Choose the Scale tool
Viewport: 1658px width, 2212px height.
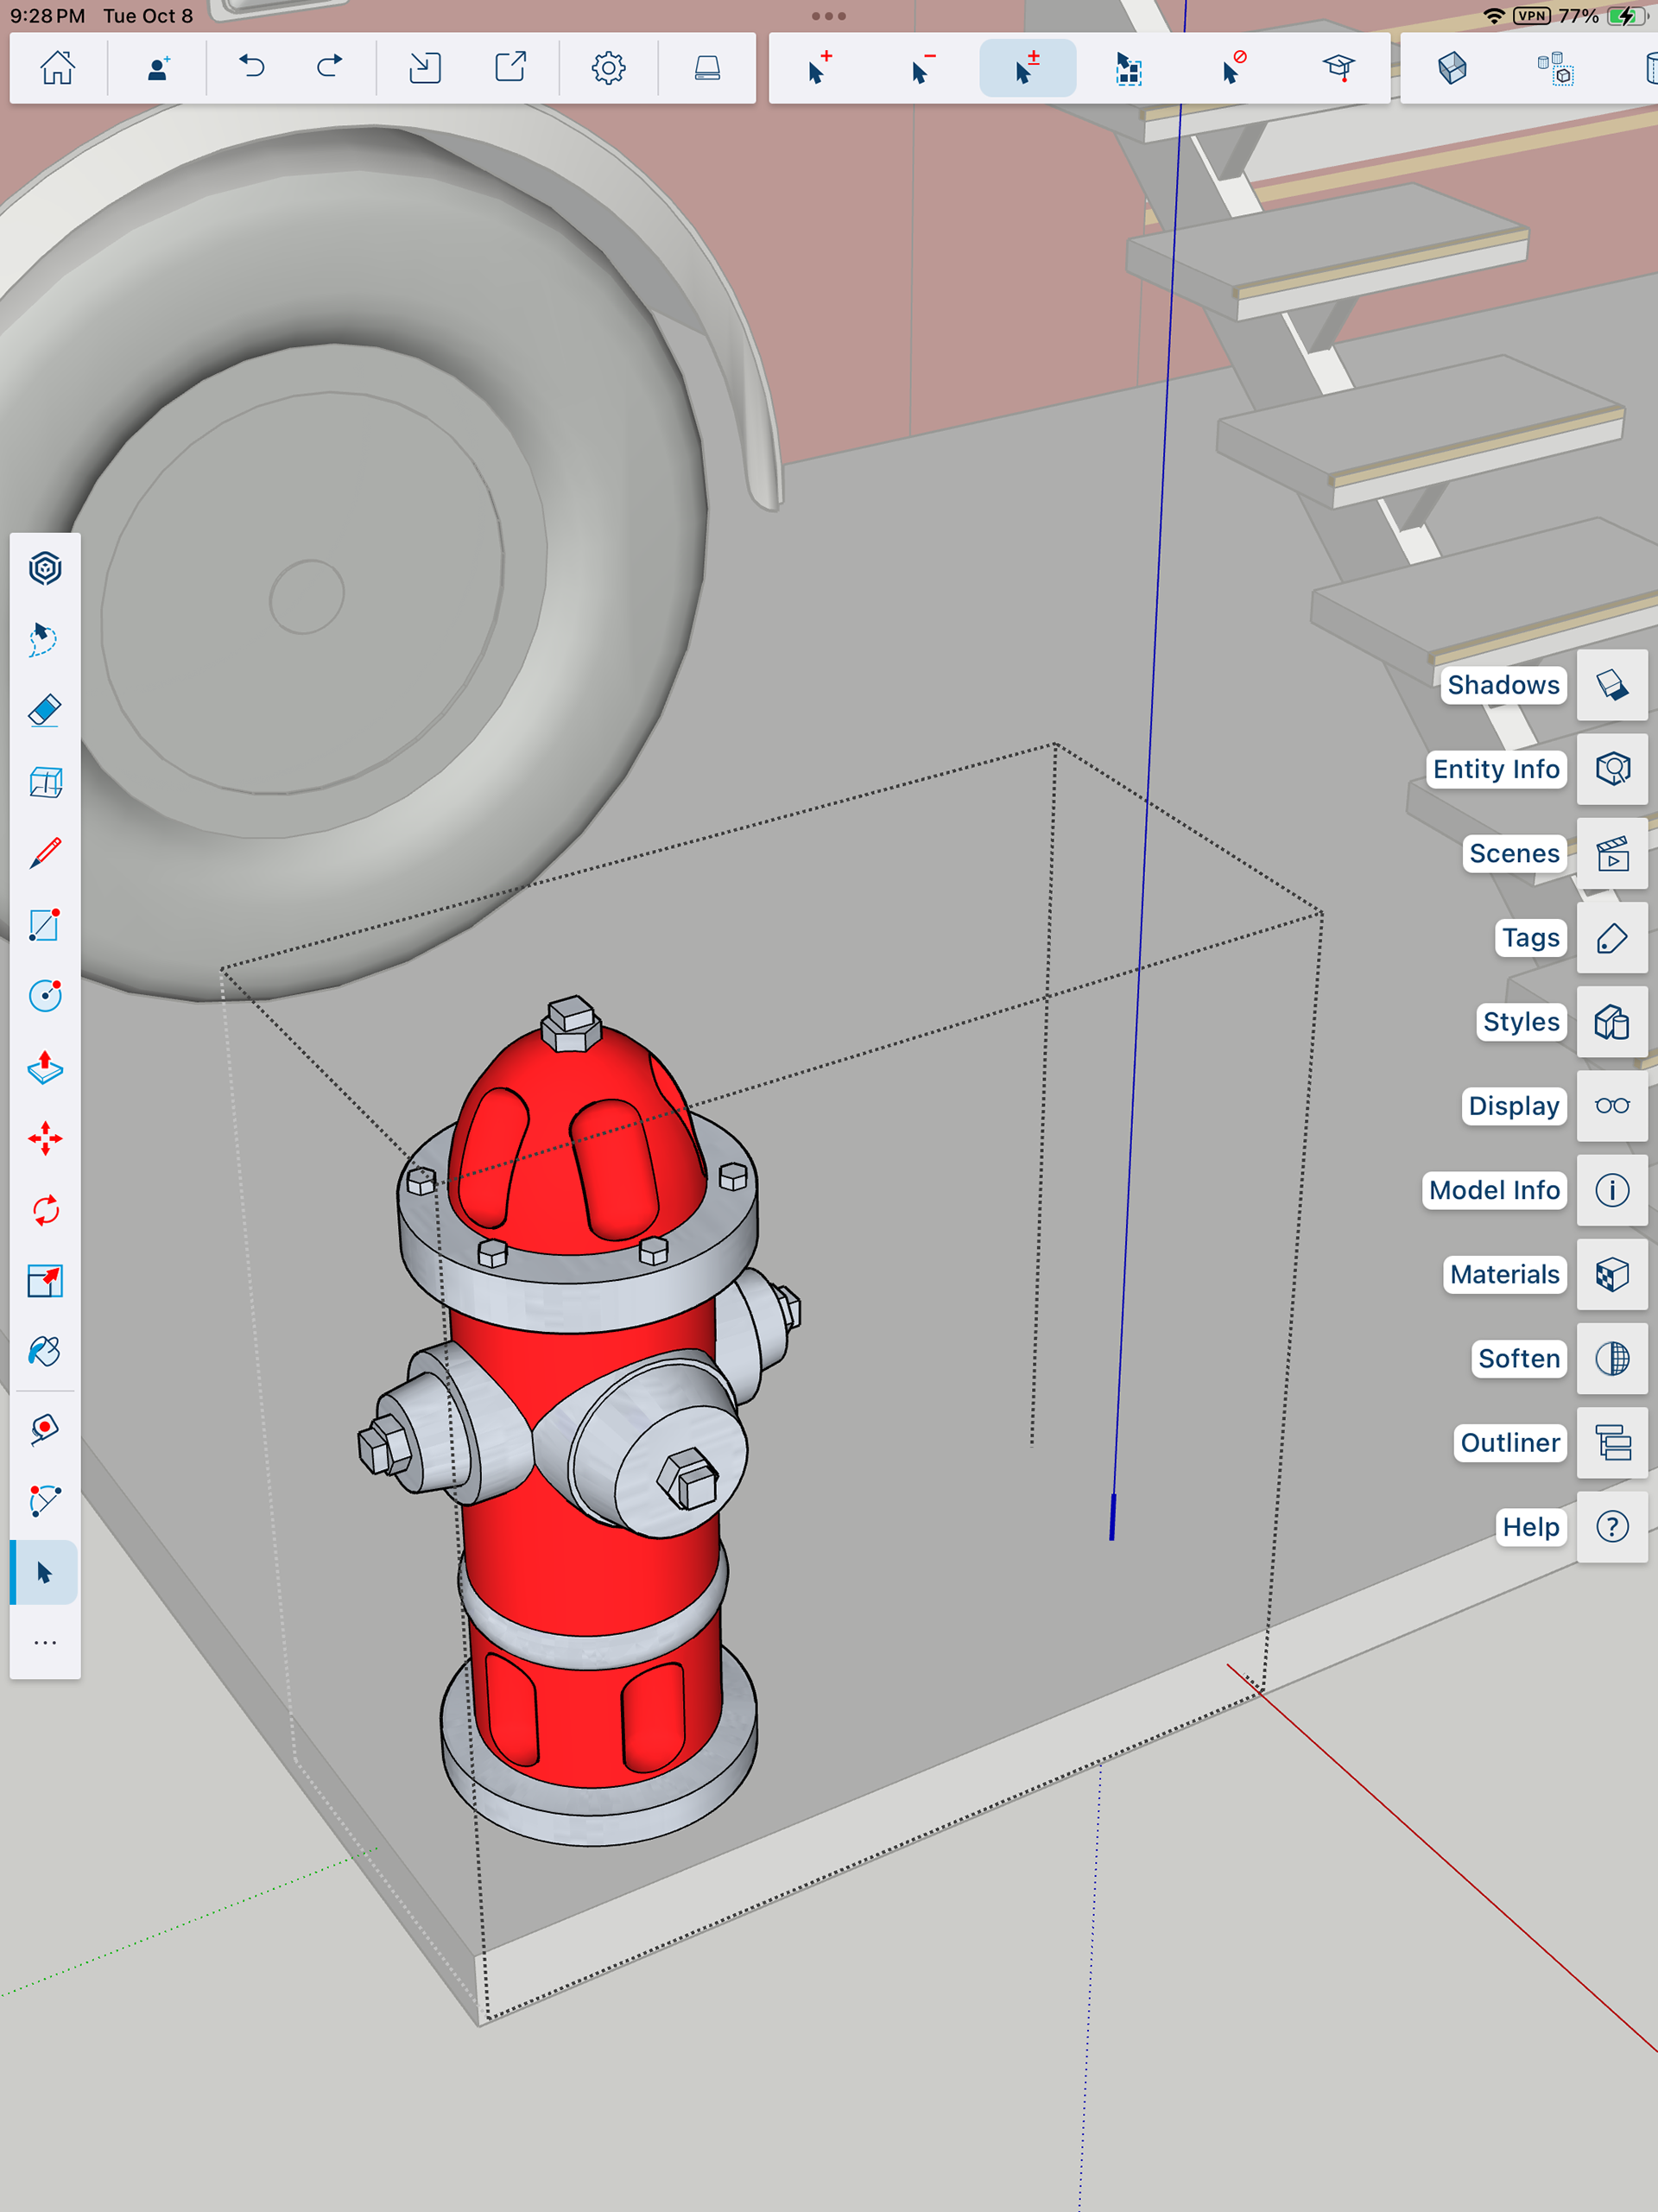[45, 1281]
